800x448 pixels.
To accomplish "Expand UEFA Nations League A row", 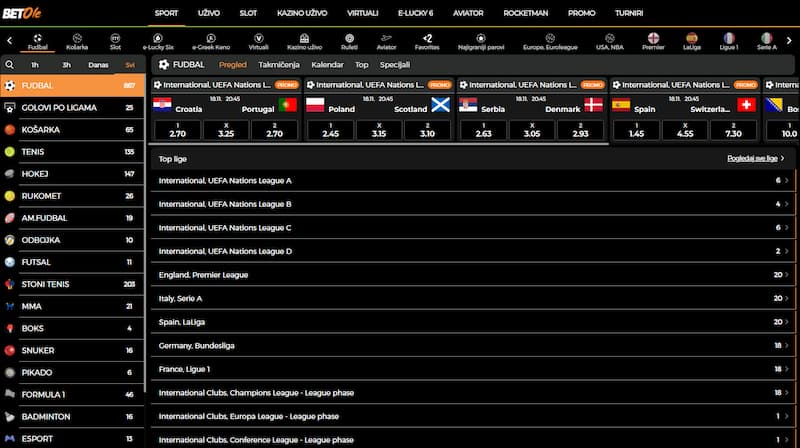I will coord(473,181).
